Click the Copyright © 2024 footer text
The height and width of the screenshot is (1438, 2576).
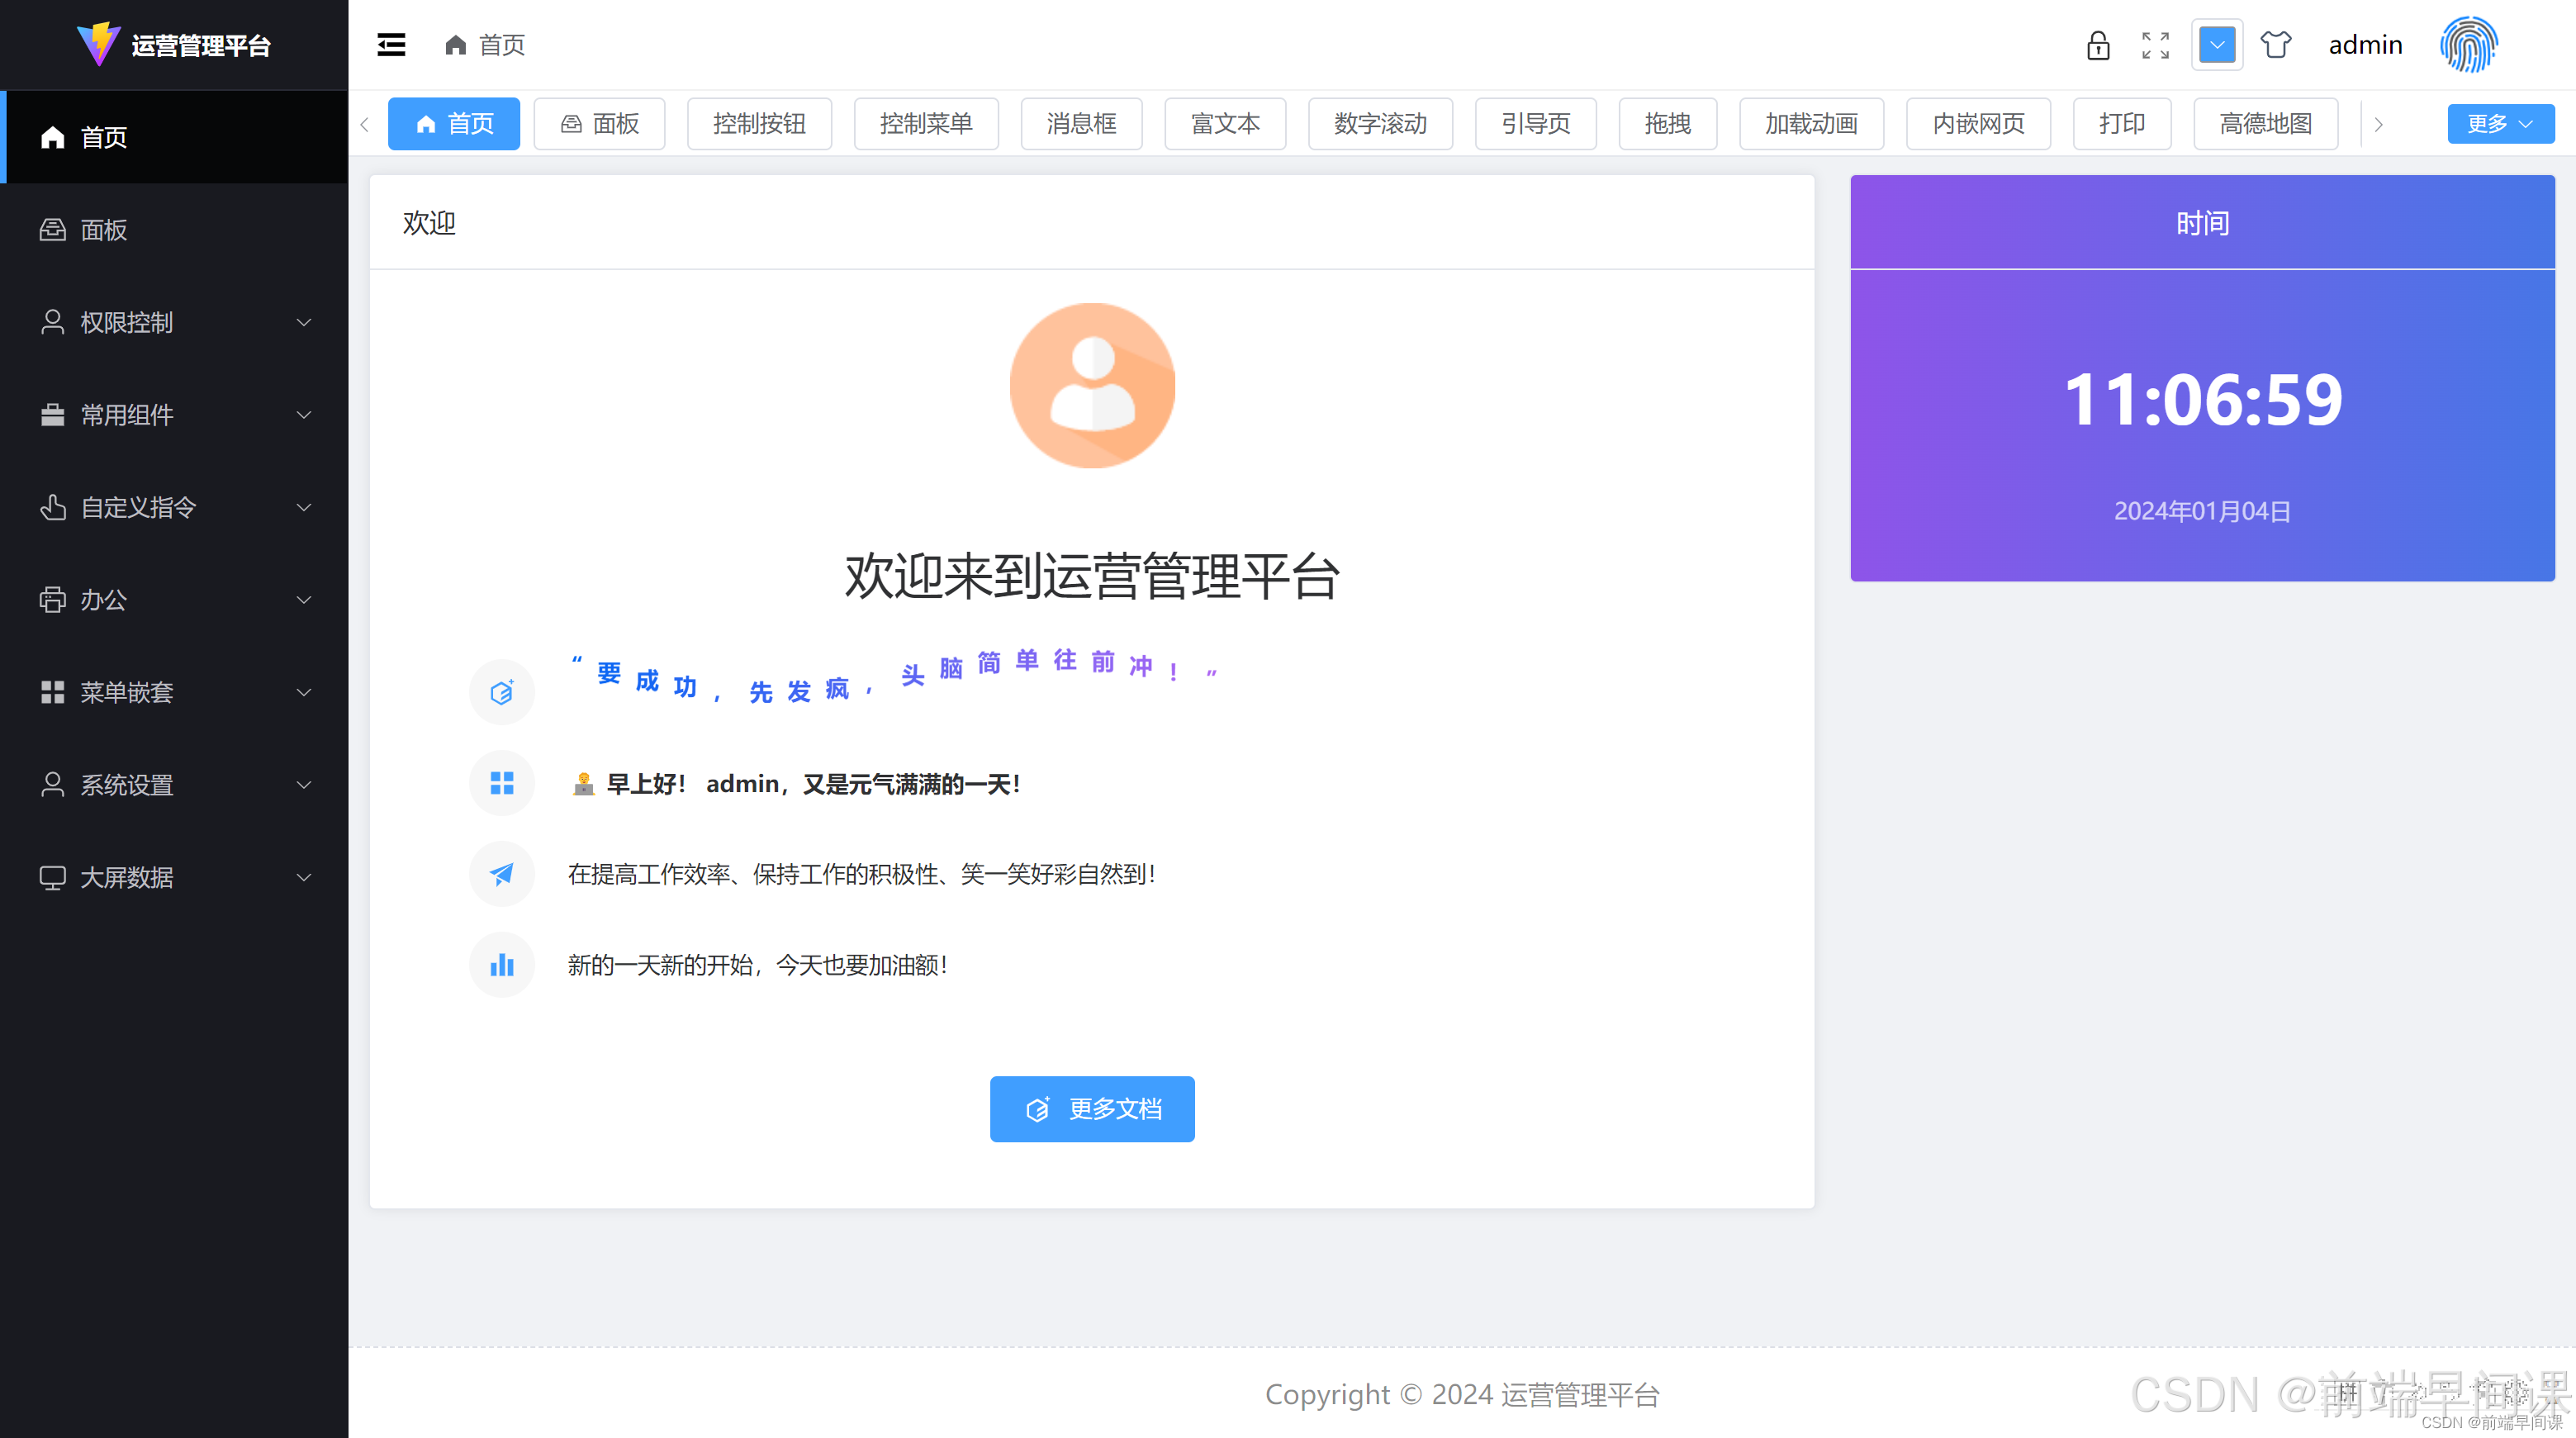1463,1394
